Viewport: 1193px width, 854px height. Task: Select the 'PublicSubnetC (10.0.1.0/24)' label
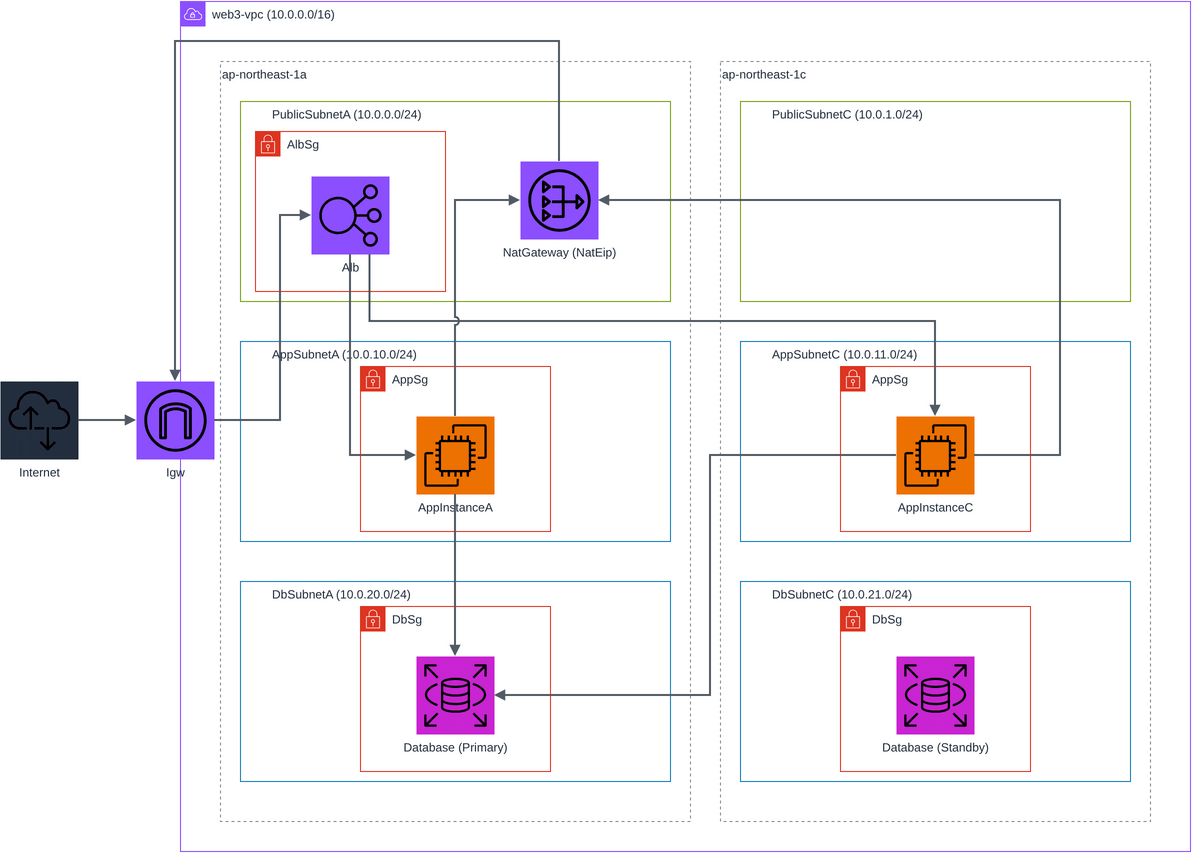pyautogui.click(x=847, y=115)
